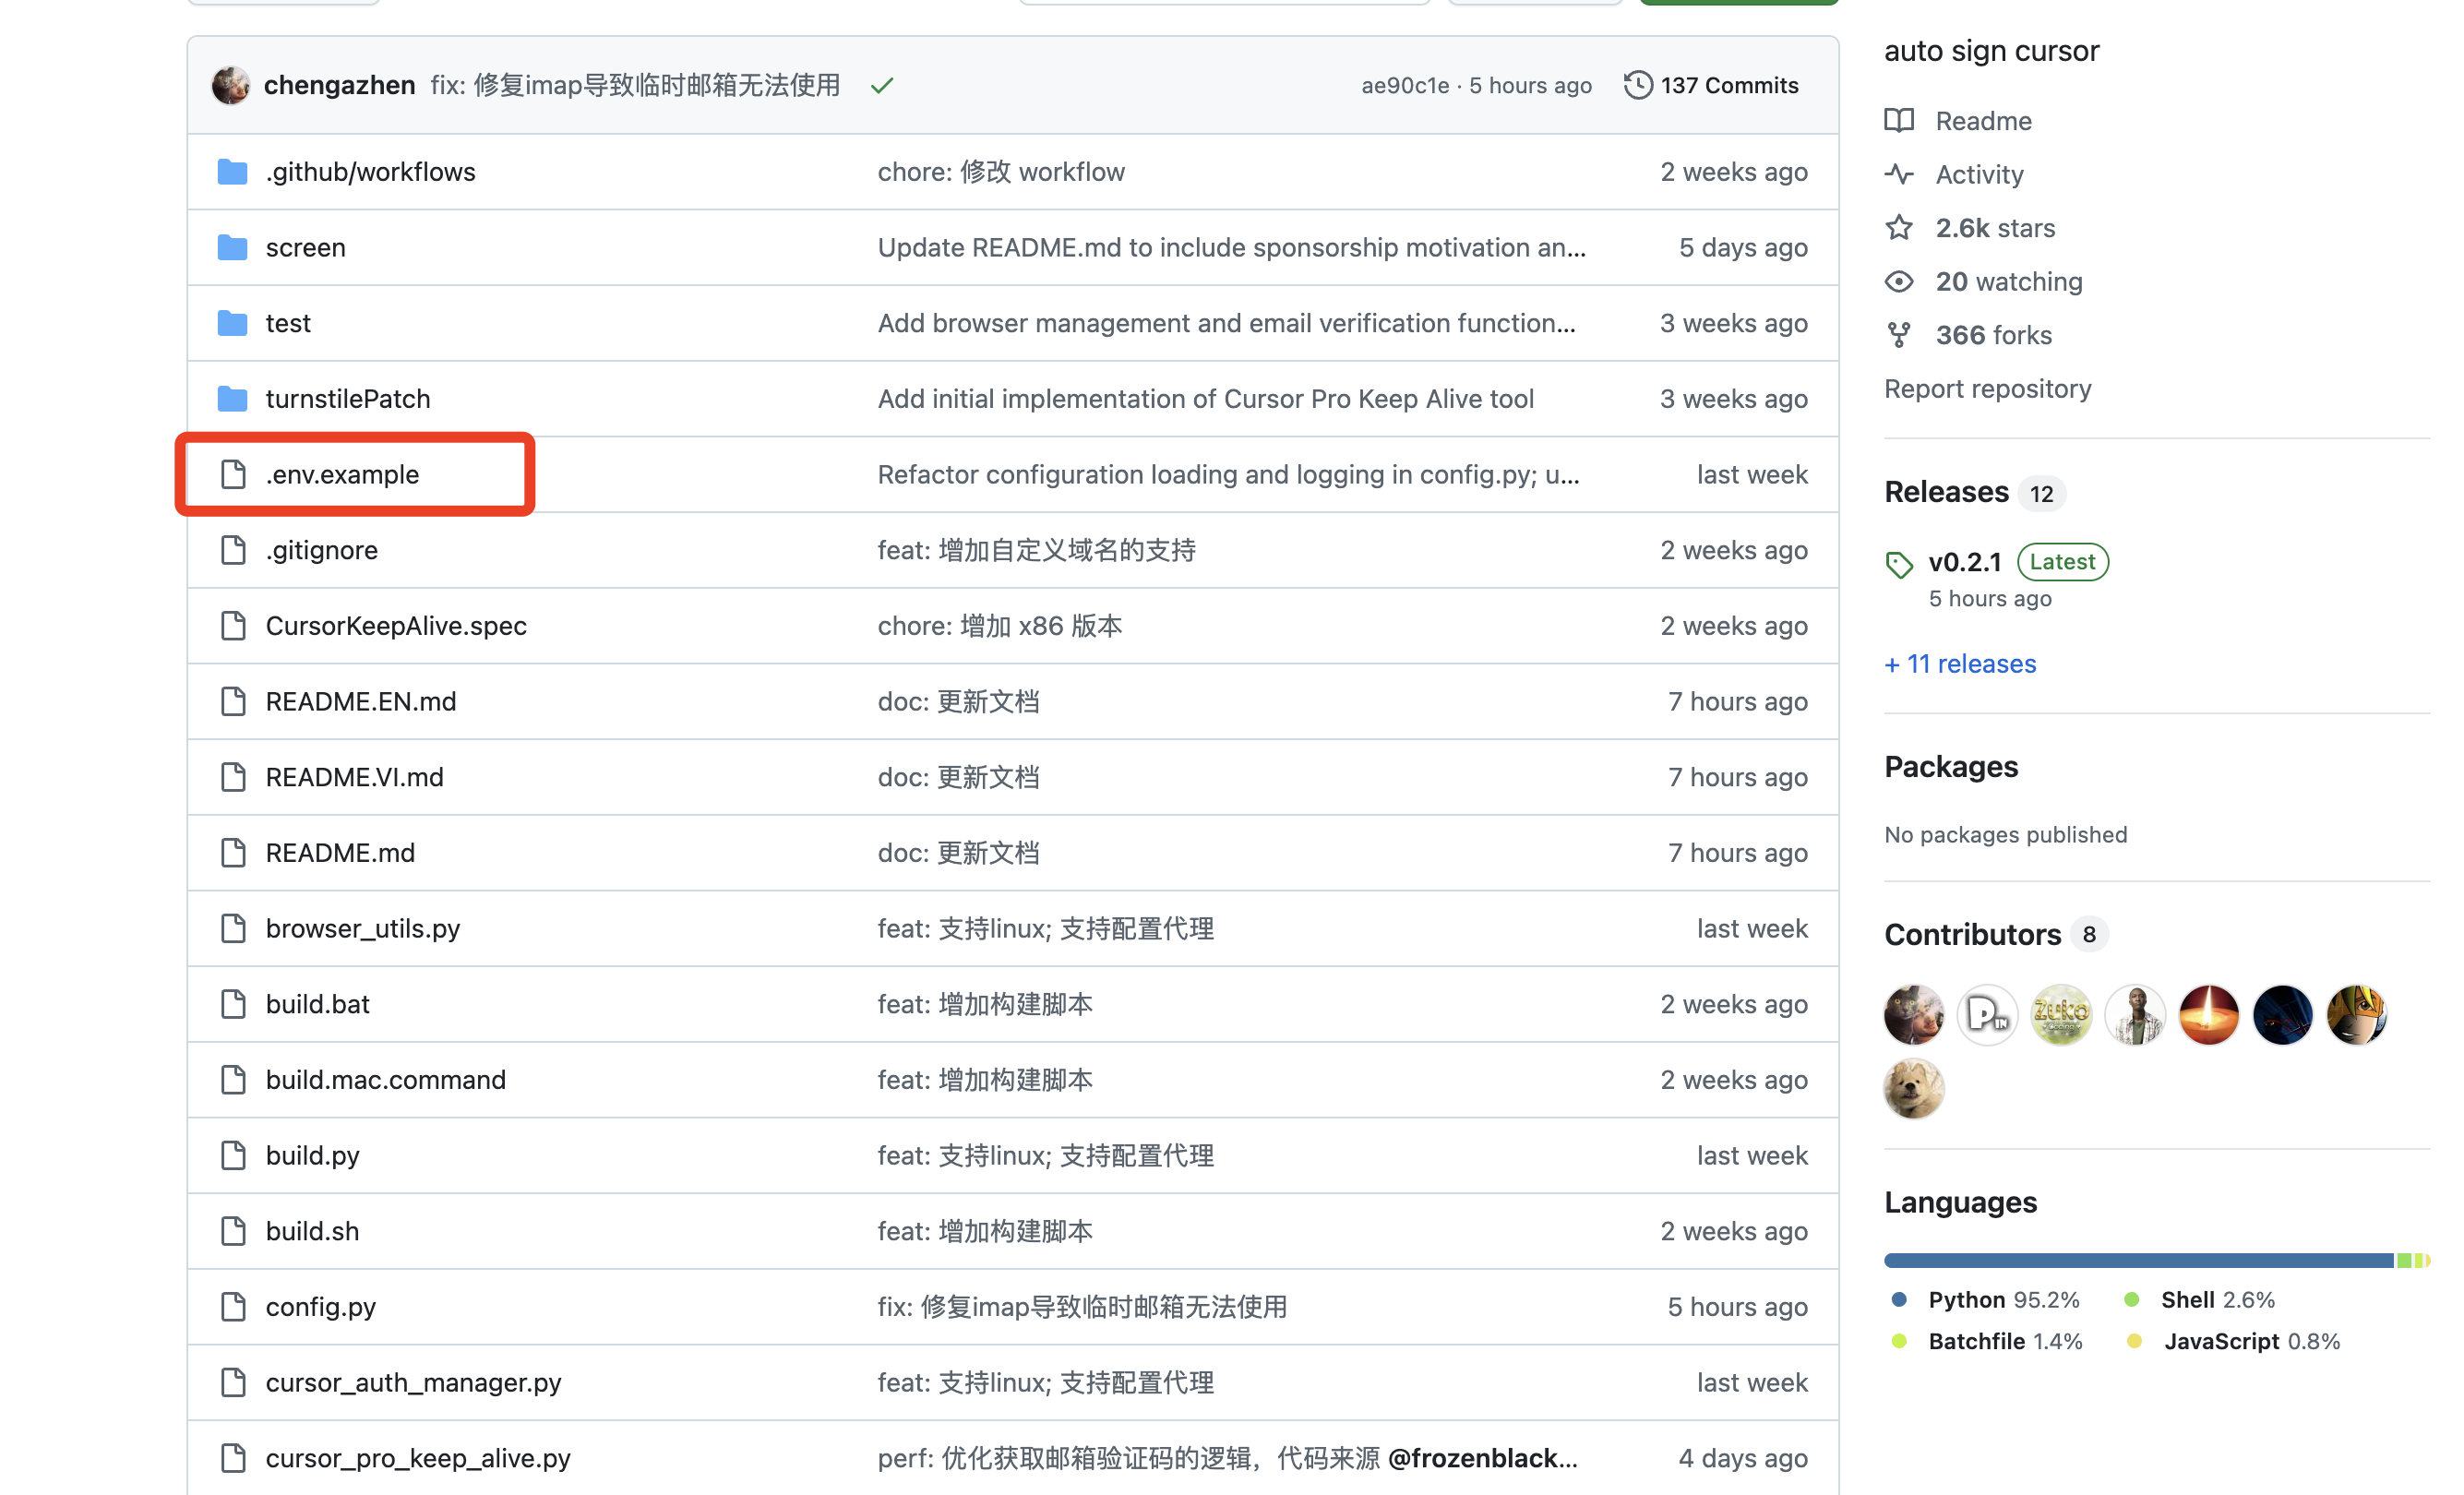This screenshot has height=1495, width=2464.
Task: Click the screen folder icon
Action: [x=232, y=247]
